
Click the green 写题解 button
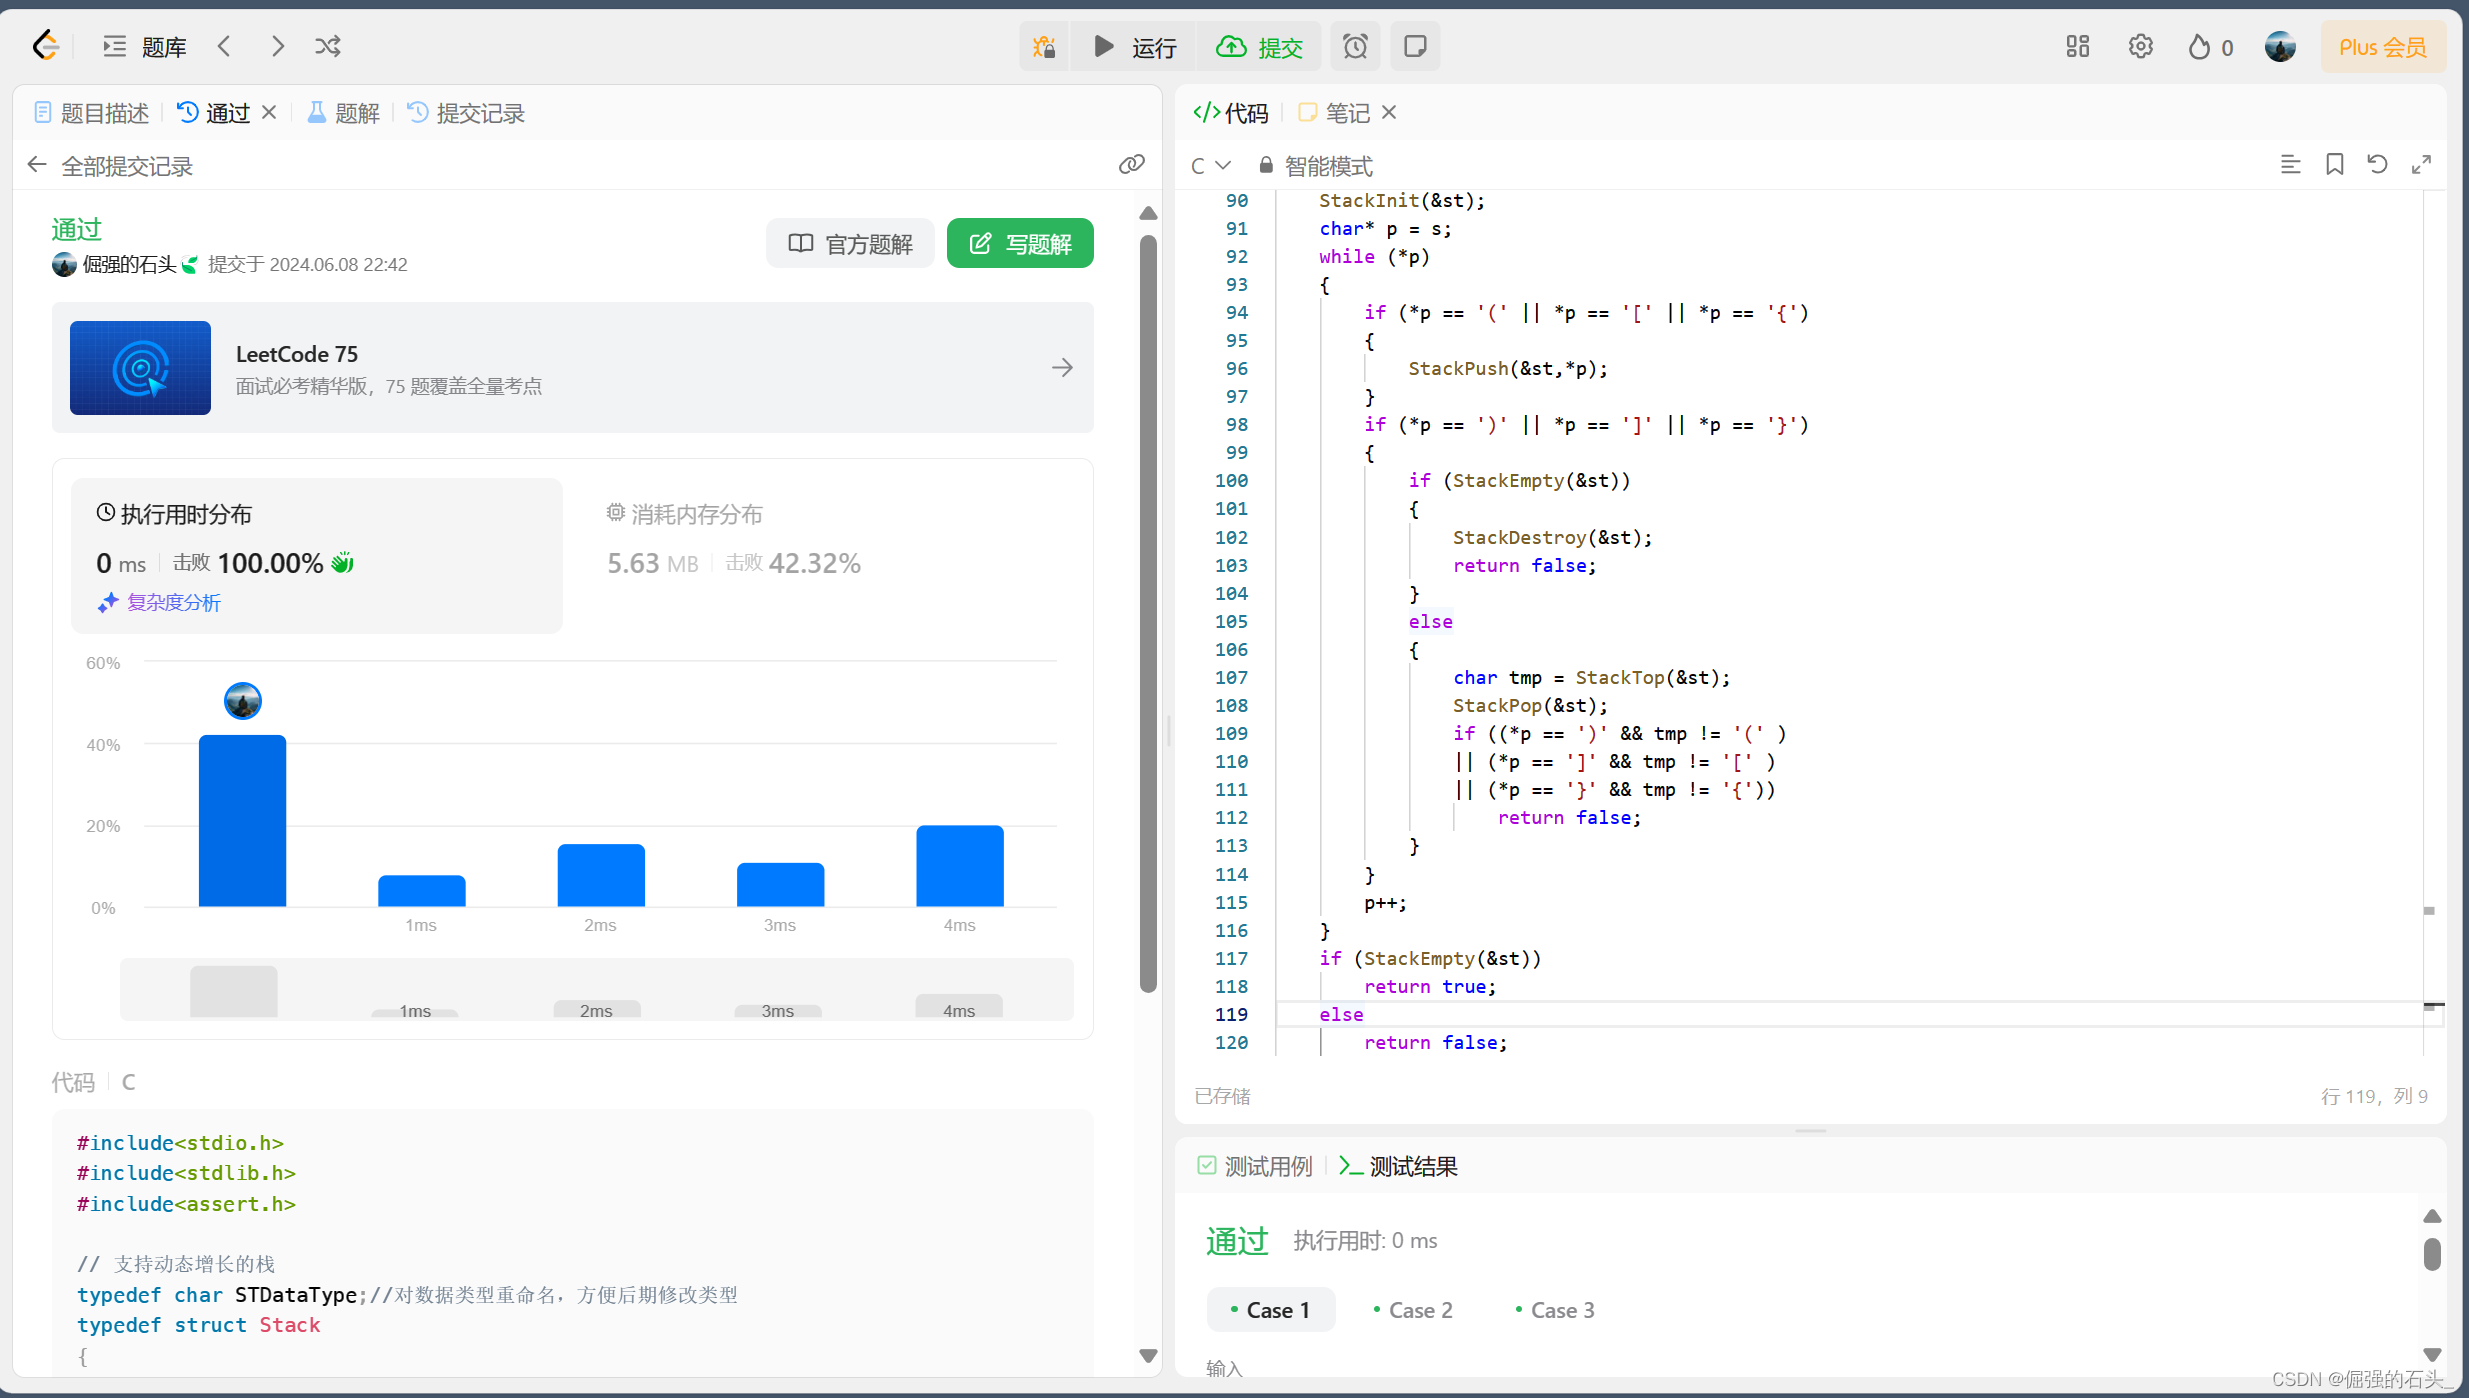pyautogui.click(x=1019, y=243)
